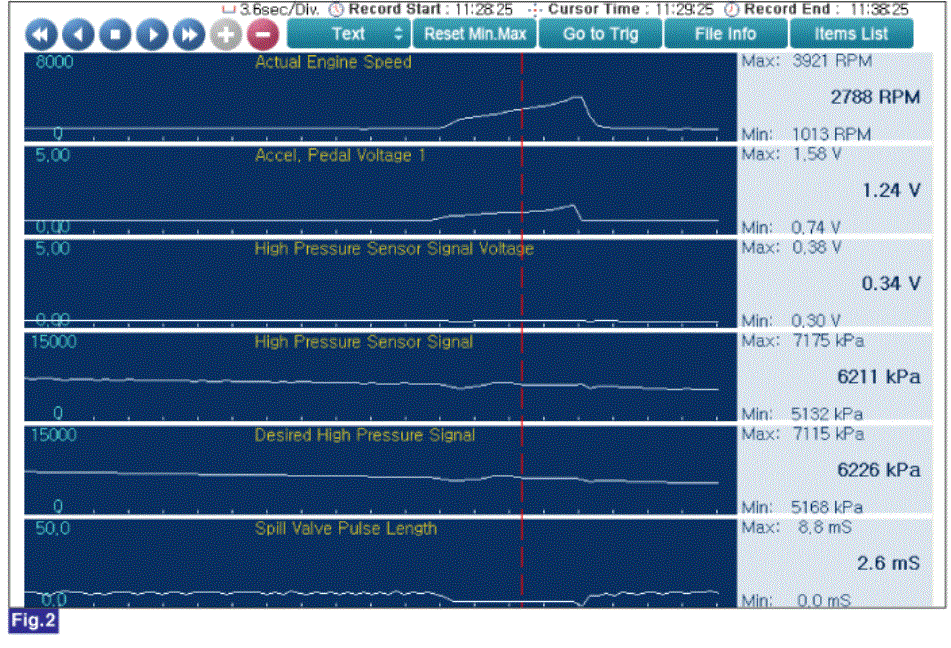Open the Text display mode dropdown
Viewport: 951px width, 648px height.
click(x=349, y=34)
